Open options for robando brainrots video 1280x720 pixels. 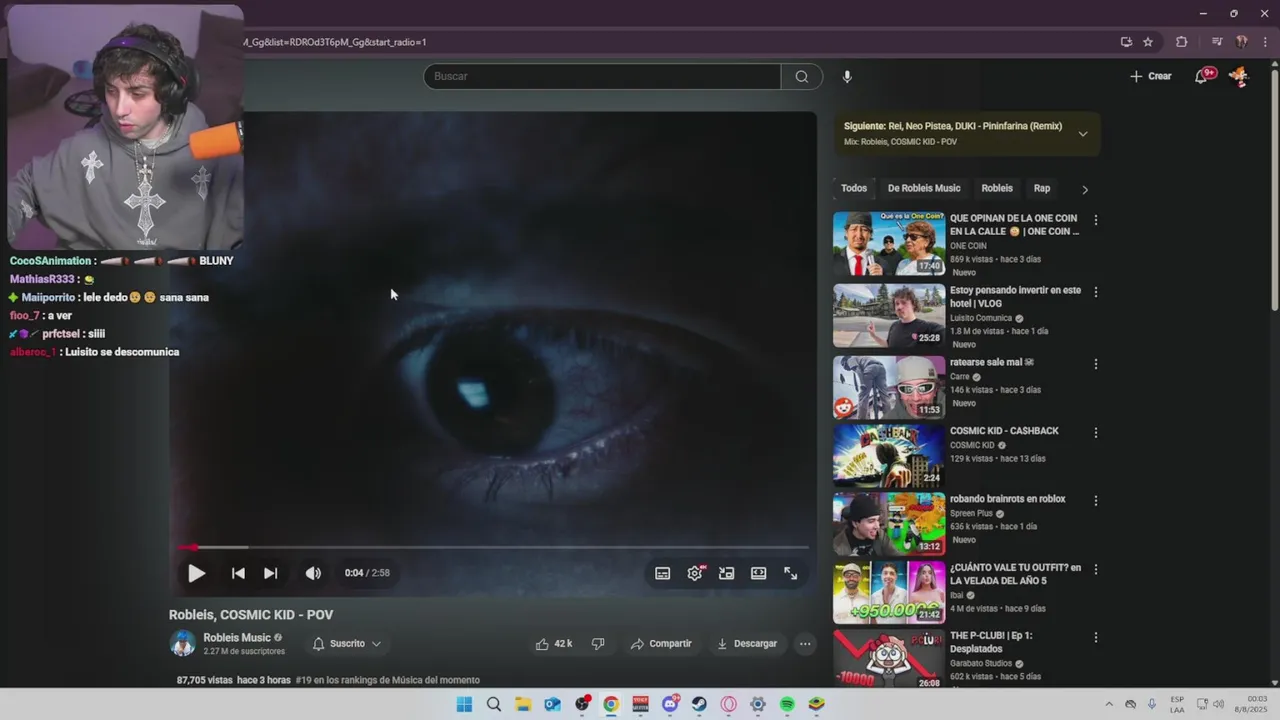[x=1095, y=501]
